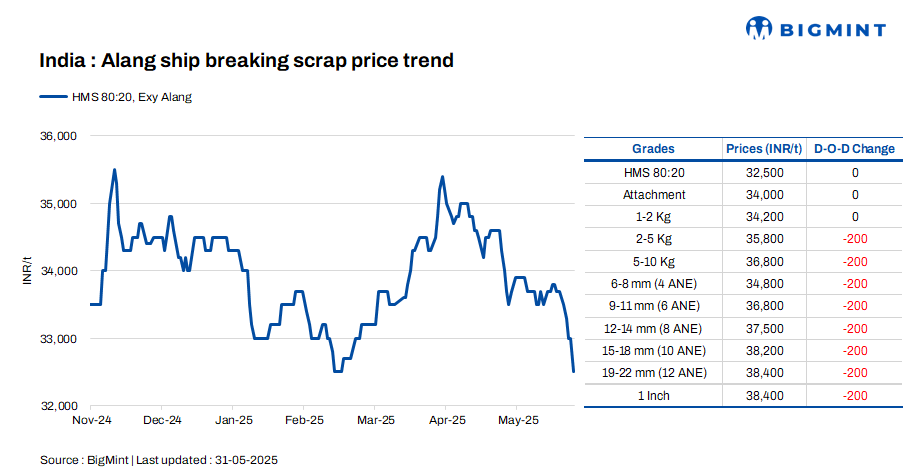Select the Prices (INR/t) column header
The height and width of the screenshot is (471, 904).
[764, 149]
